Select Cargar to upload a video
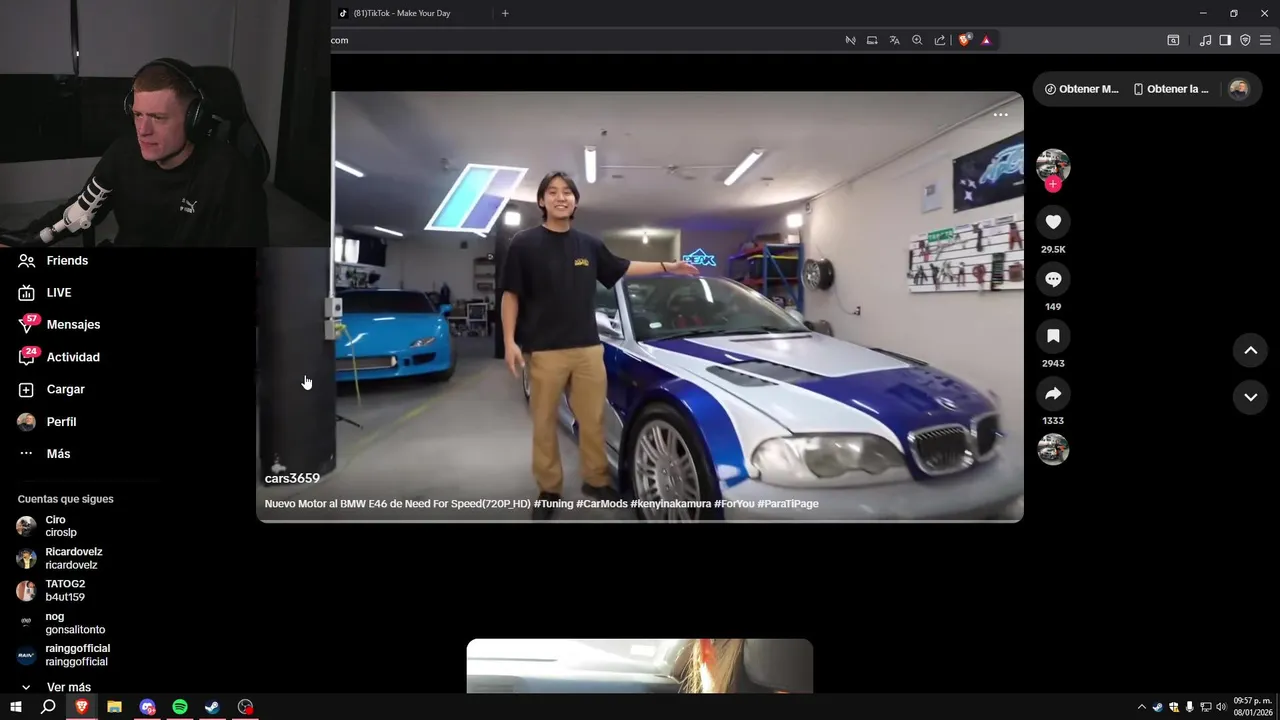The width and height of the screenshot is (1280, 720). pyautogui.click(x=51, y=389)
